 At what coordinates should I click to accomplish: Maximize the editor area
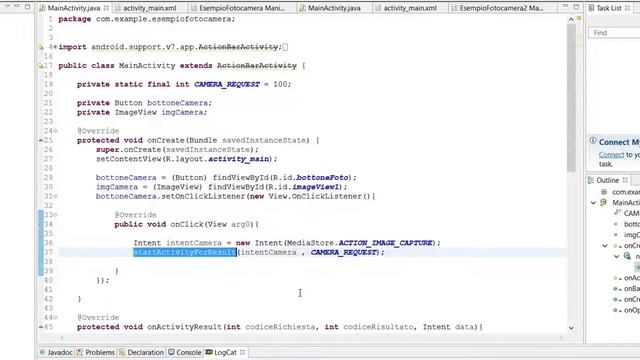tap(576, 7)
